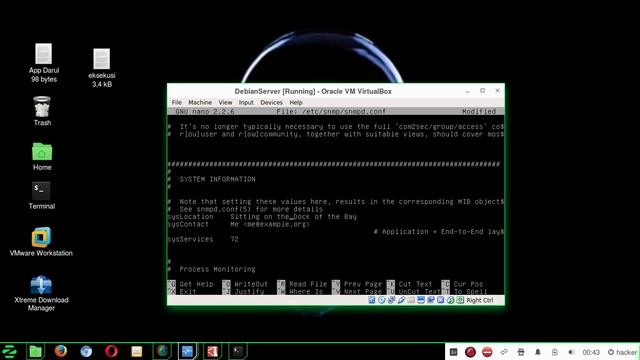Click the printer tray icon

point(521,352)
